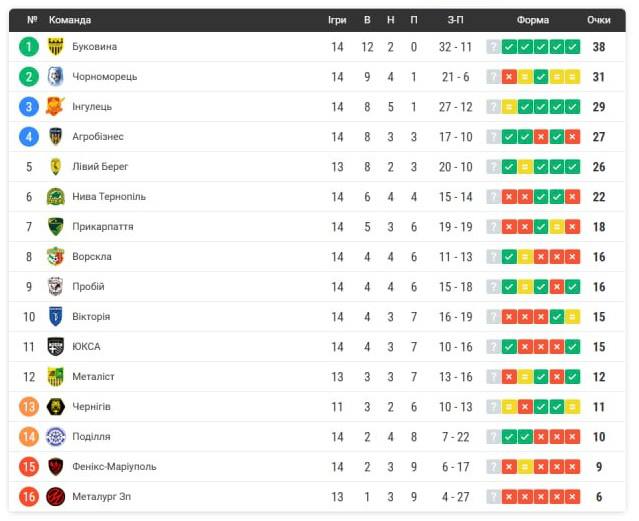Viewport: 639px width, 521px height.
Task: Click the Чорноморець club crest
Action: [55, 76]
